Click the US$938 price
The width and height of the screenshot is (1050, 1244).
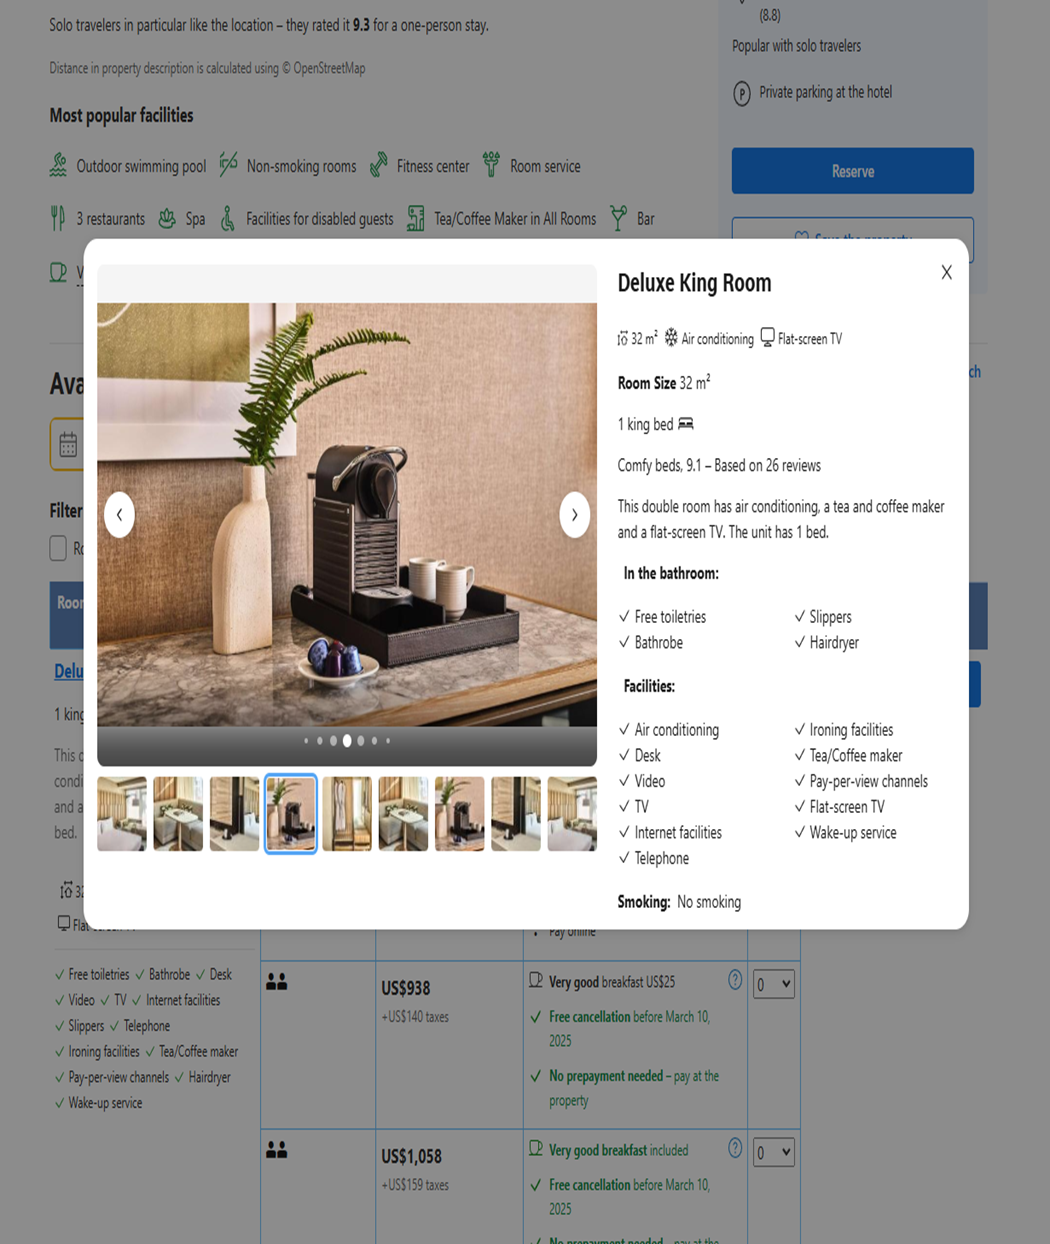tap(406, 988)
